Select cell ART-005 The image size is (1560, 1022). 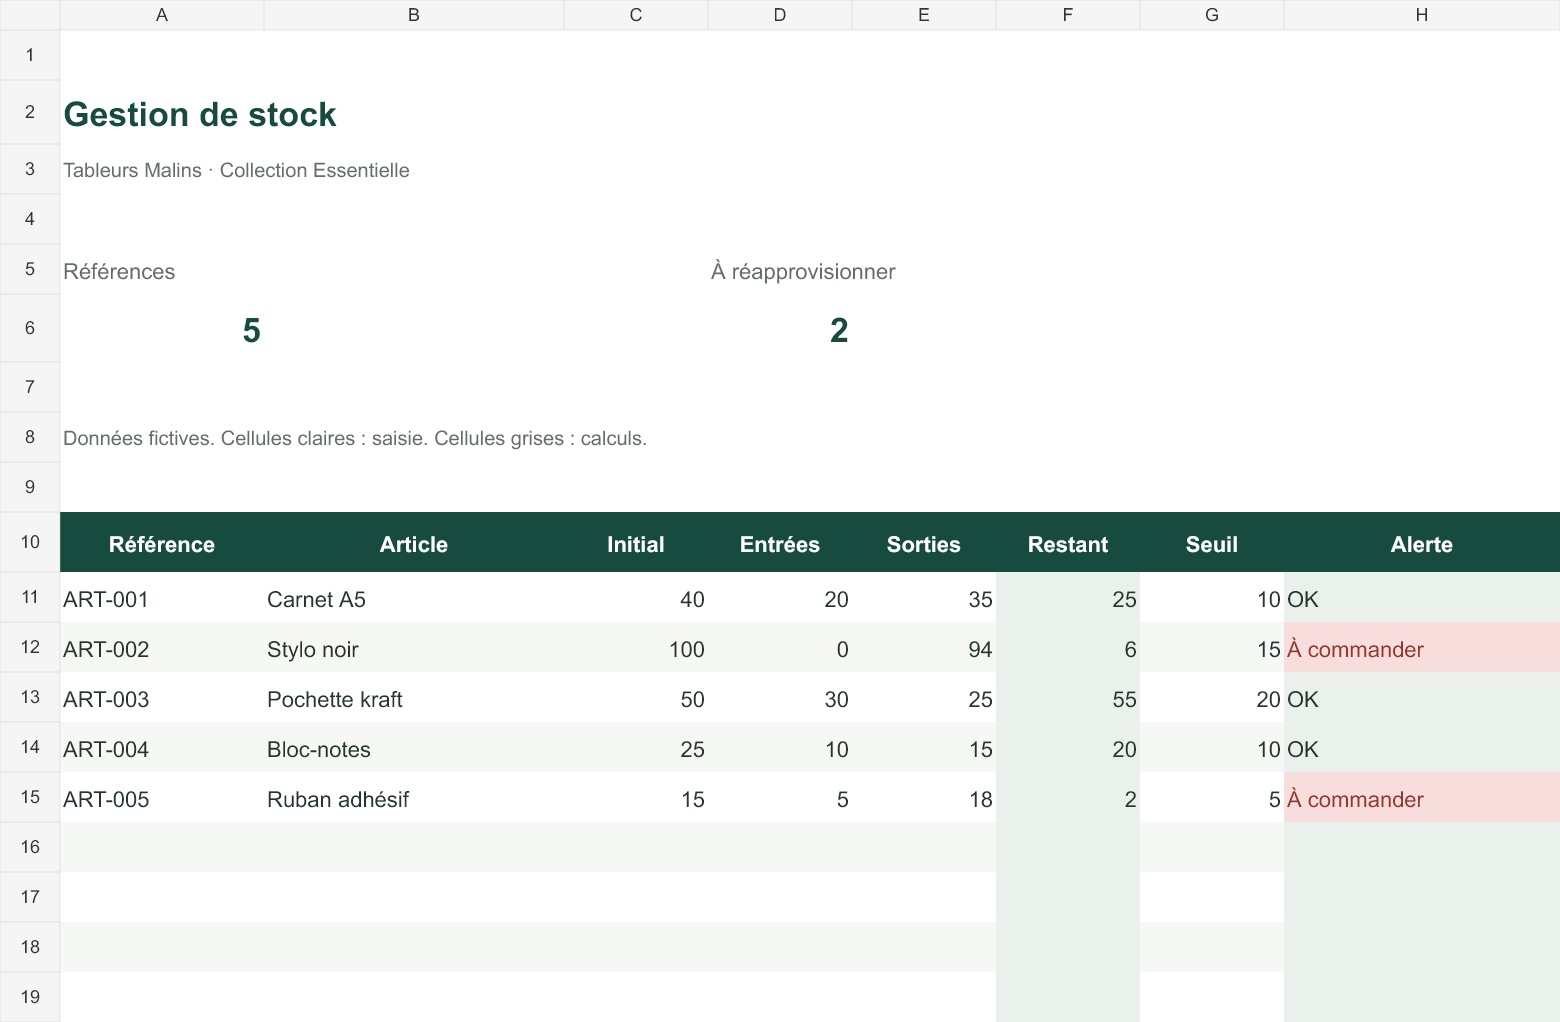(x=162, y=798)
